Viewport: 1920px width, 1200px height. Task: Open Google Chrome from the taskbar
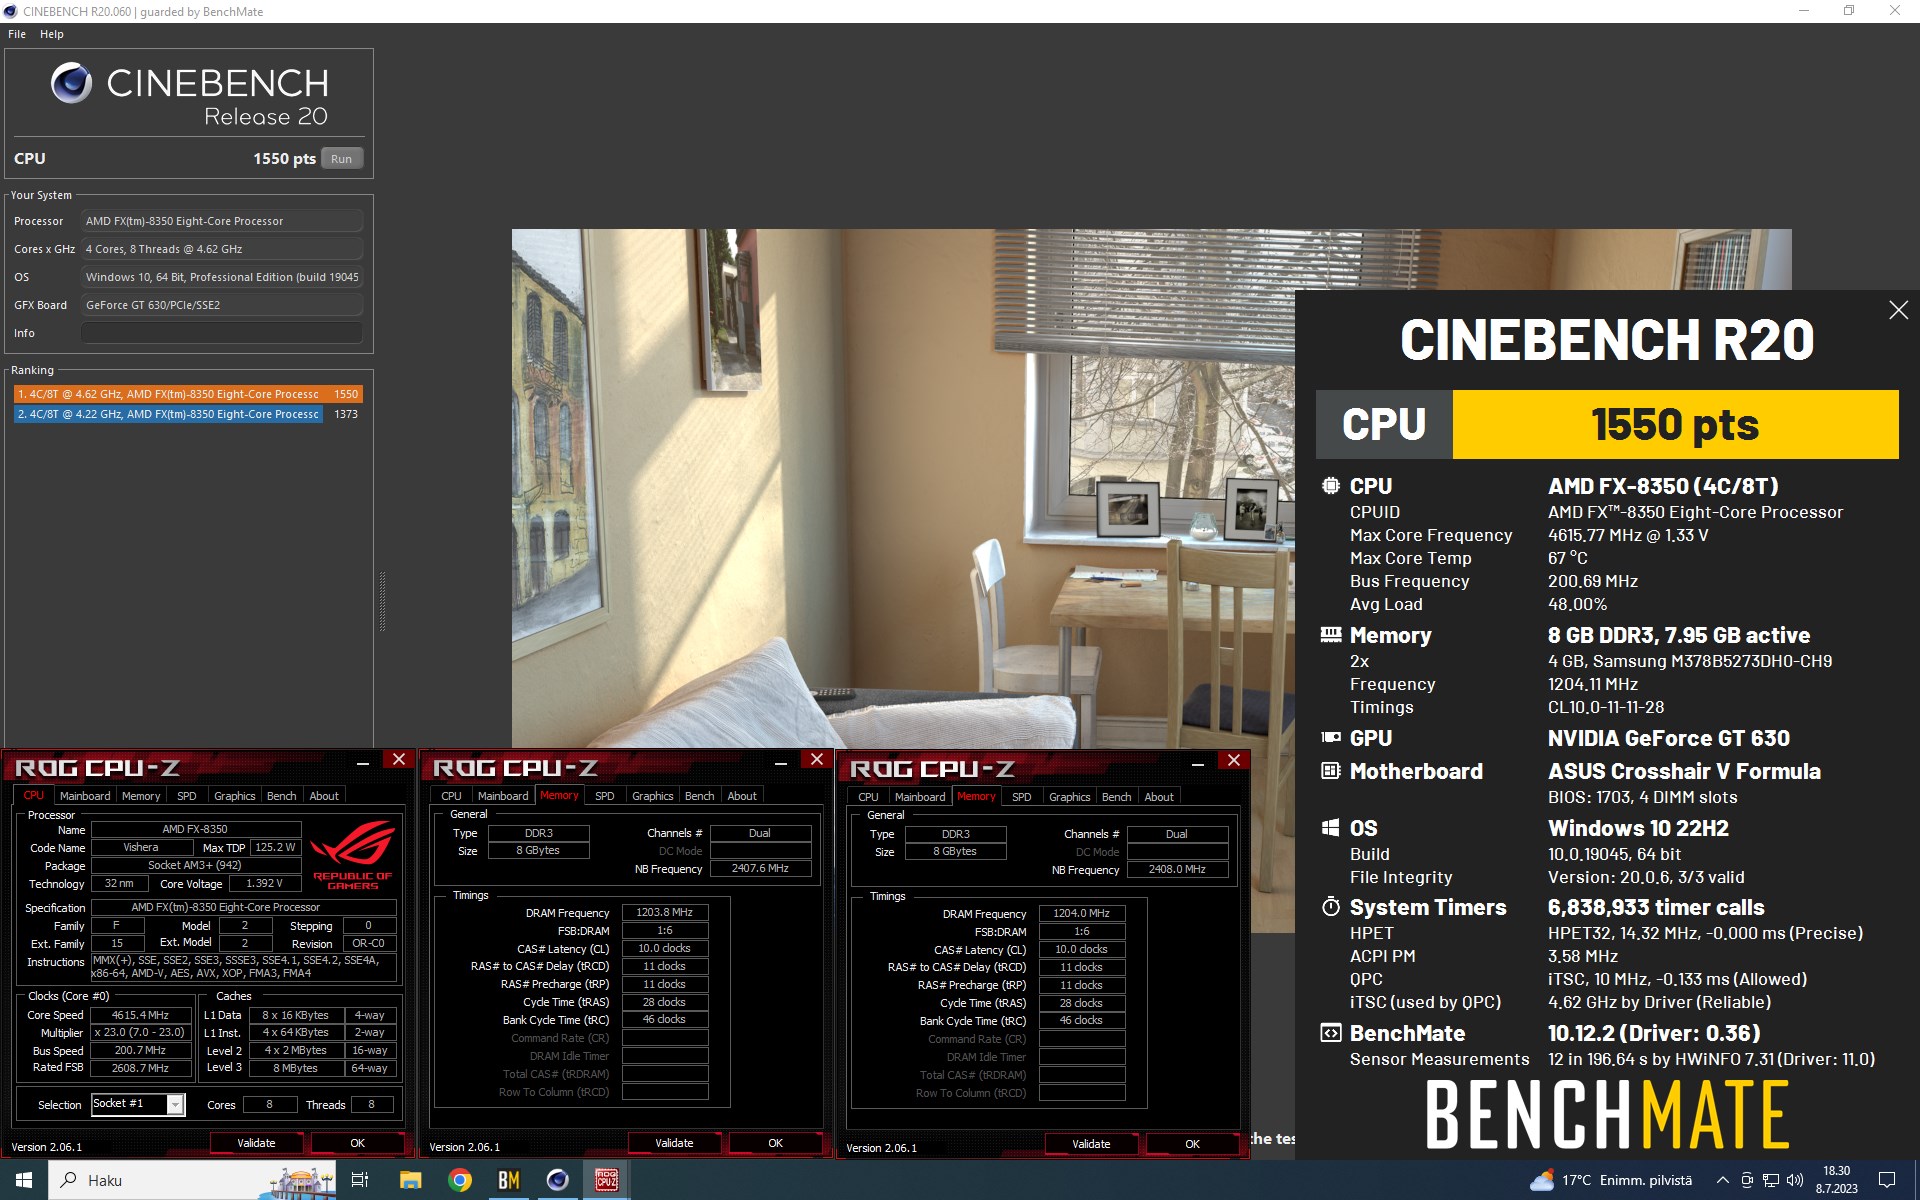pyautogui.click(x=460, y=1180)
